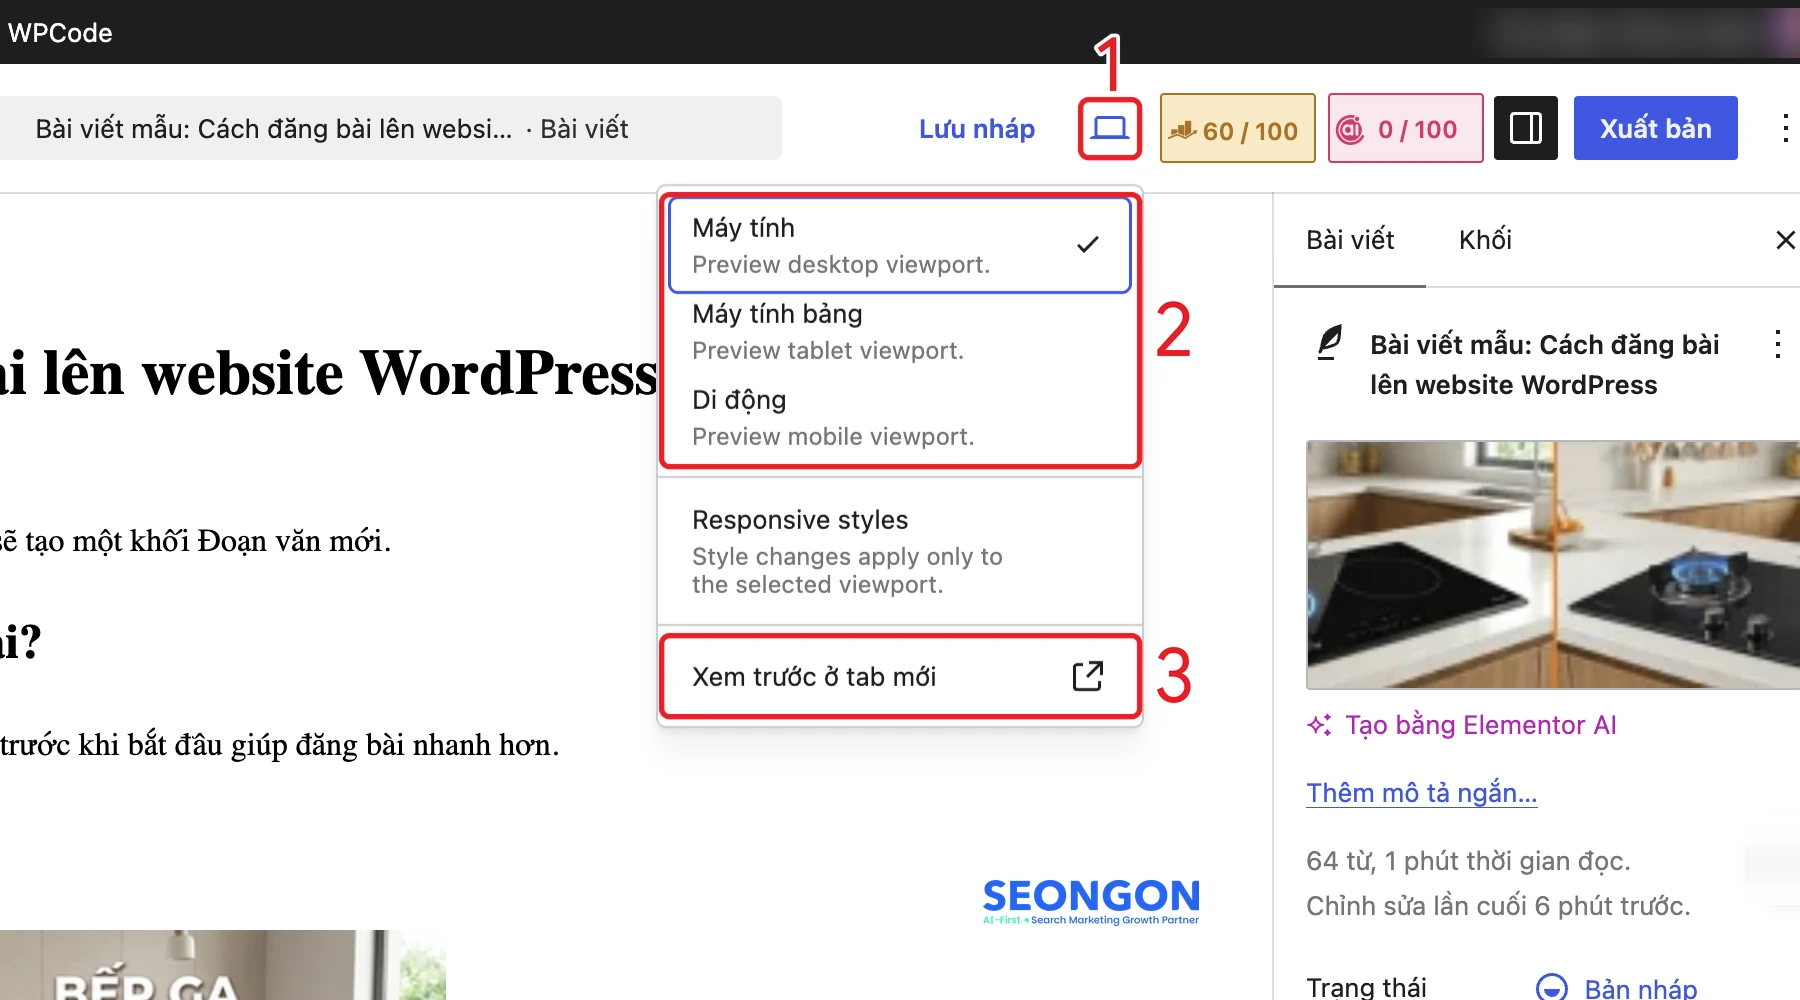Click Thêm mô tả ngắn link
Image resolution: width=1800 pixels, height=1000 pixels.
pos(1422,793)
